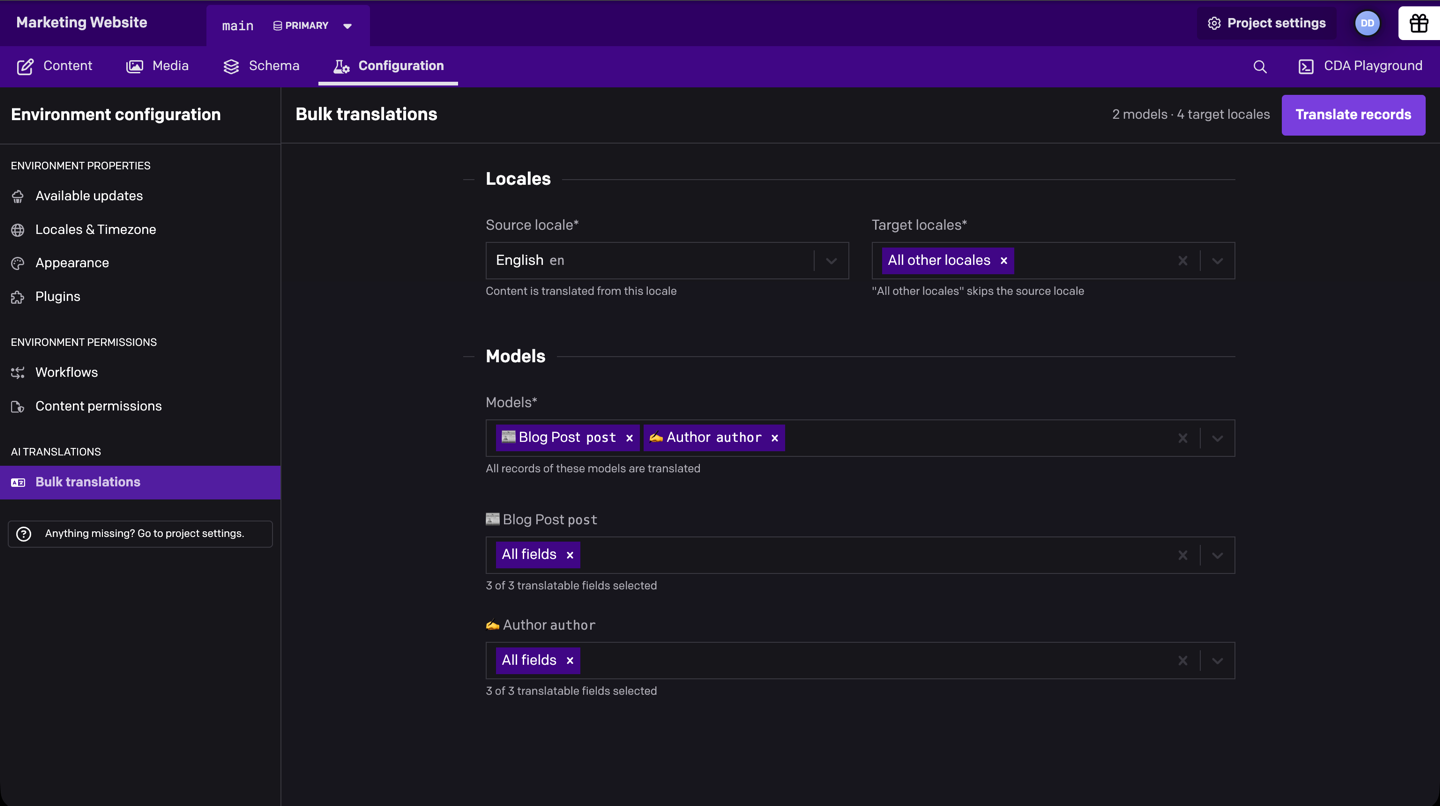This screenshot has height=806, width=1440.
Task: Select Bulk translations in the sidebar
Action: 140,482
